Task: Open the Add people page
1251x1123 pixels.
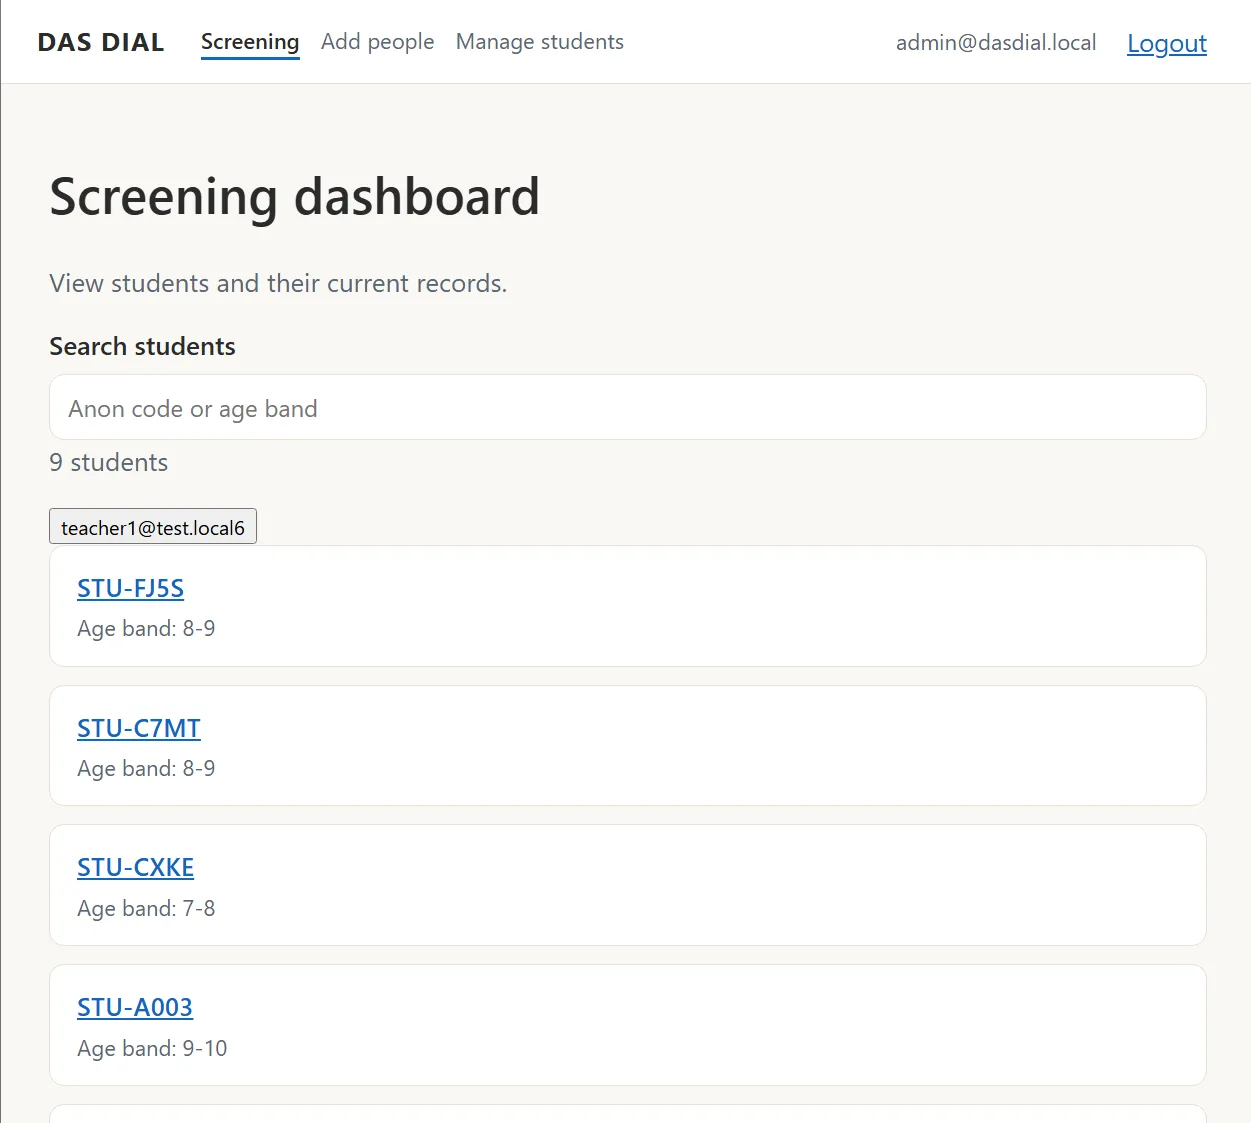Action: point(378,42)
